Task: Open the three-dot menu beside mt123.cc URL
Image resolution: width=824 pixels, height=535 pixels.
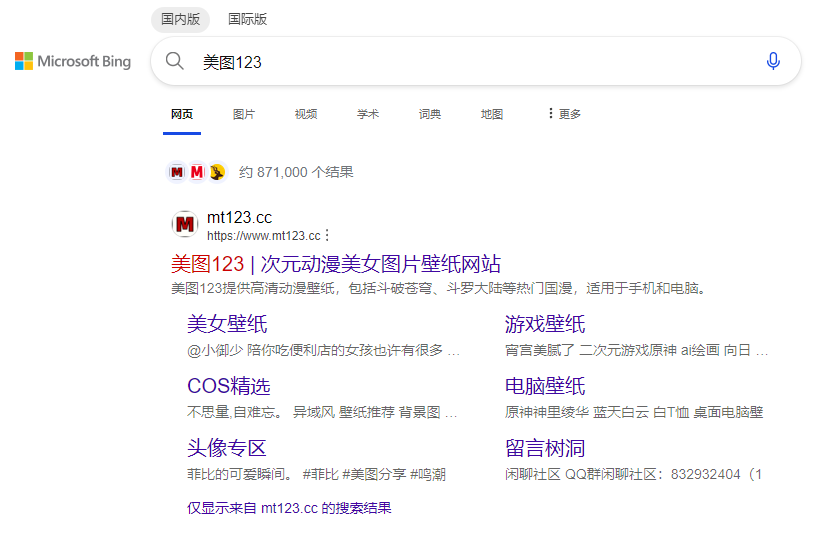Action: 327,236
